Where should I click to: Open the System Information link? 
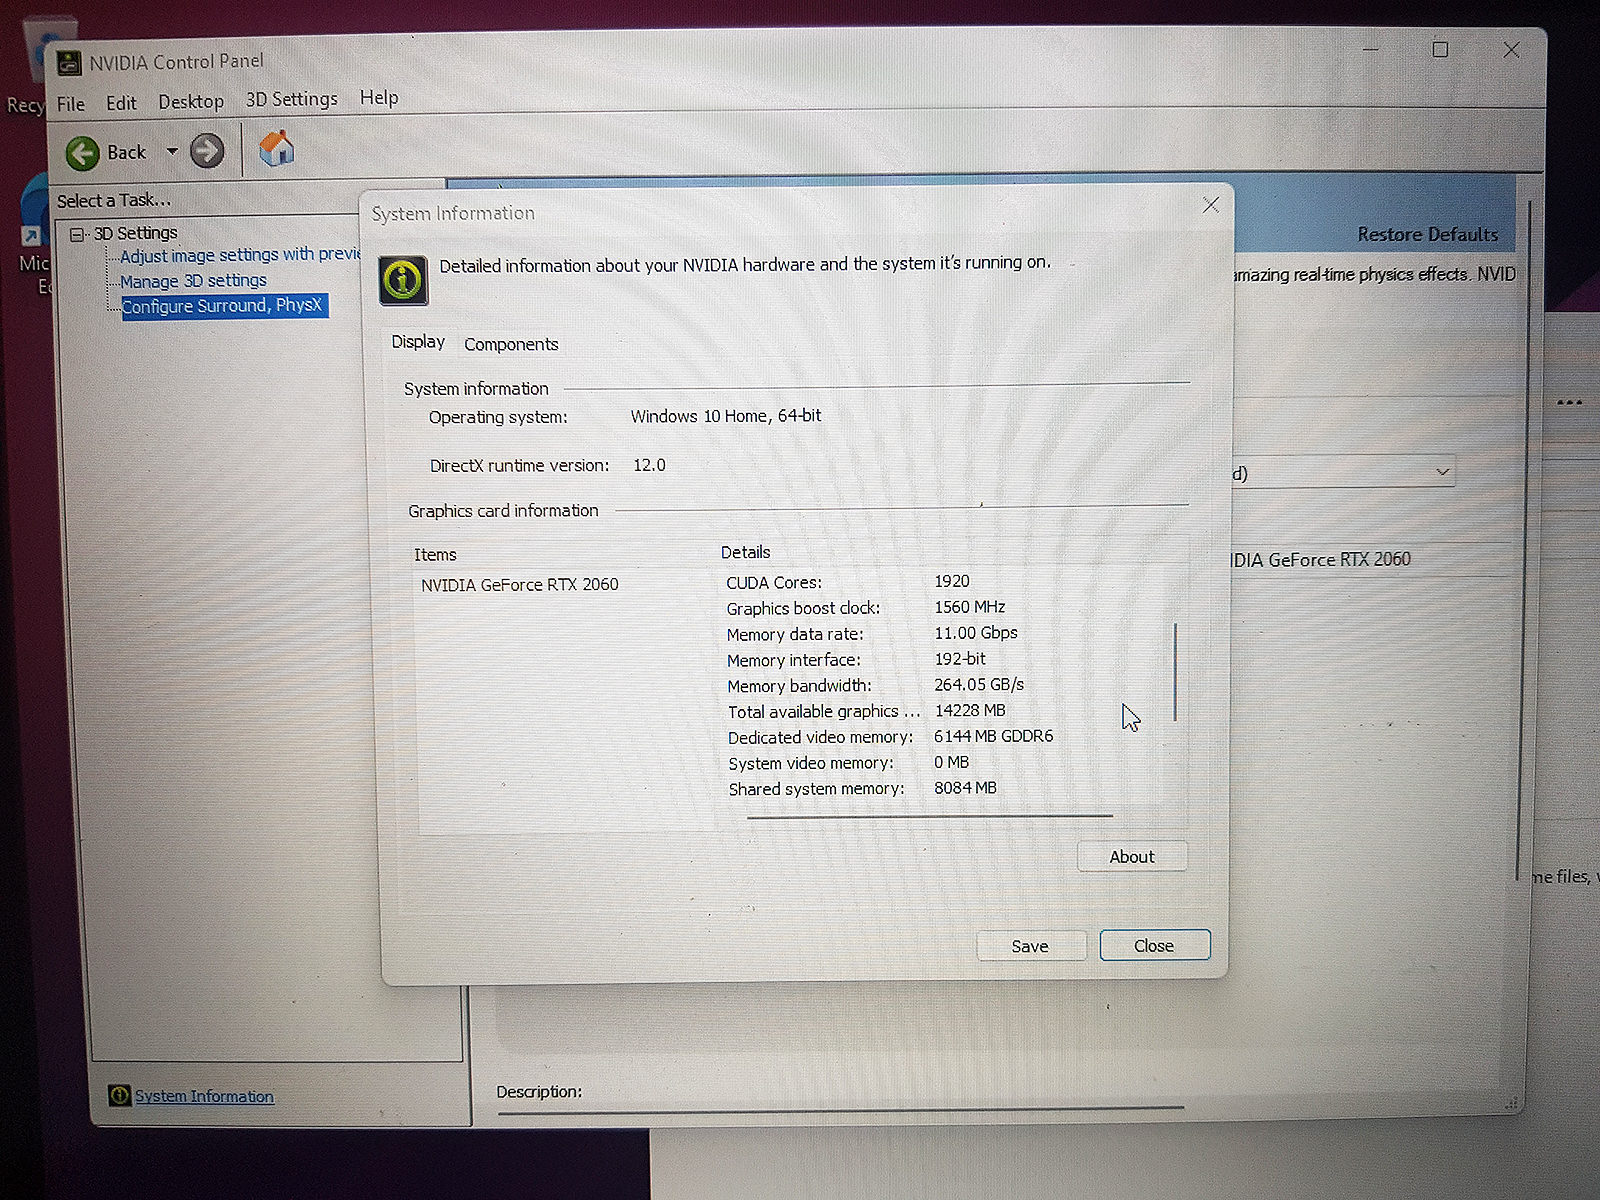pyautogui.click(x=204, y=1096)
